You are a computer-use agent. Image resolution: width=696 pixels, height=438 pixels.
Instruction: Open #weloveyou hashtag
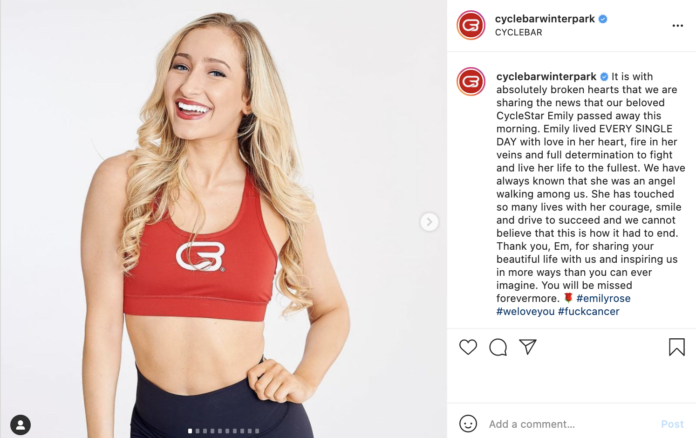click(525, 312)
